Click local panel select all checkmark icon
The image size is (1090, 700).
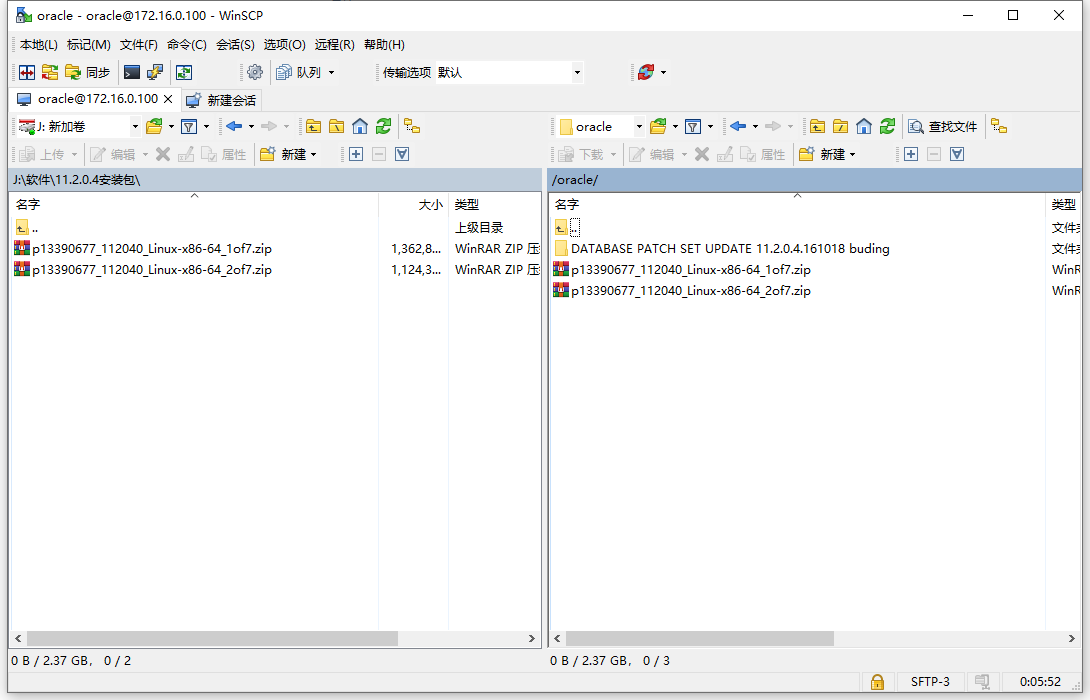[x=402, y=154]
